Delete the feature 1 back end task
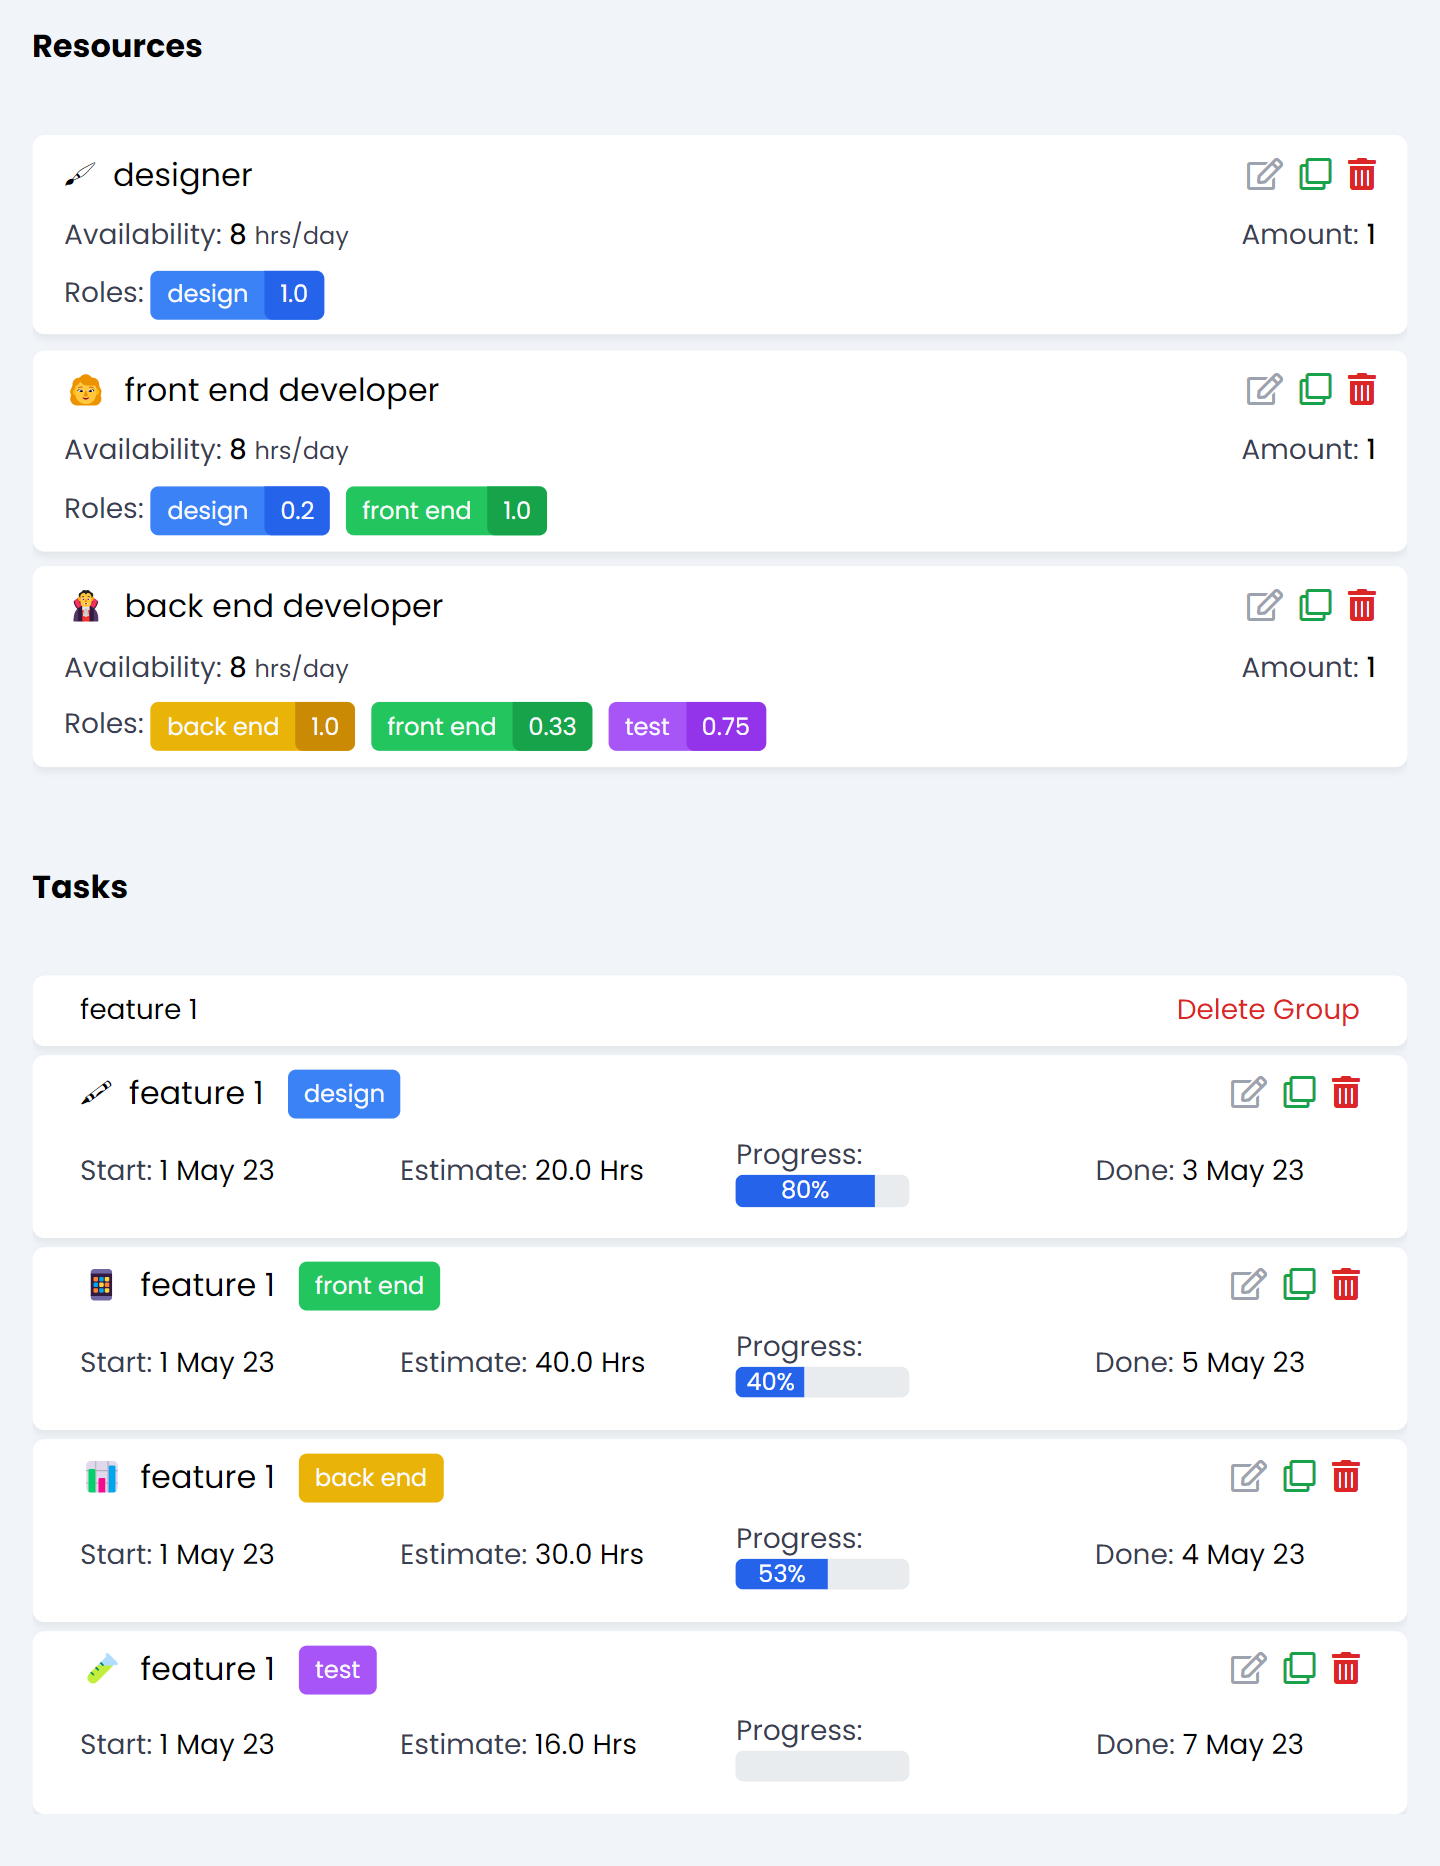The image size is (1440, 1866). pyautogui.click(x=1347, y=1476)
